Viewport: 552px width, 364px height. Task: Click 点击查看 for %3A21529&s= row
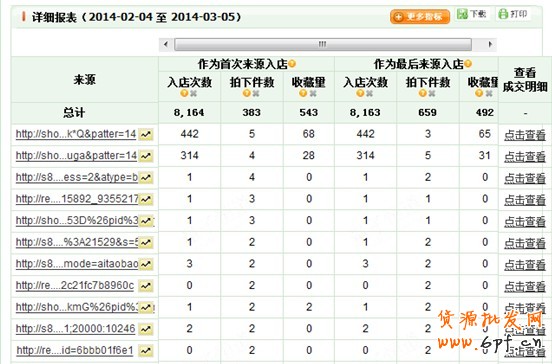tap(525, 243)
